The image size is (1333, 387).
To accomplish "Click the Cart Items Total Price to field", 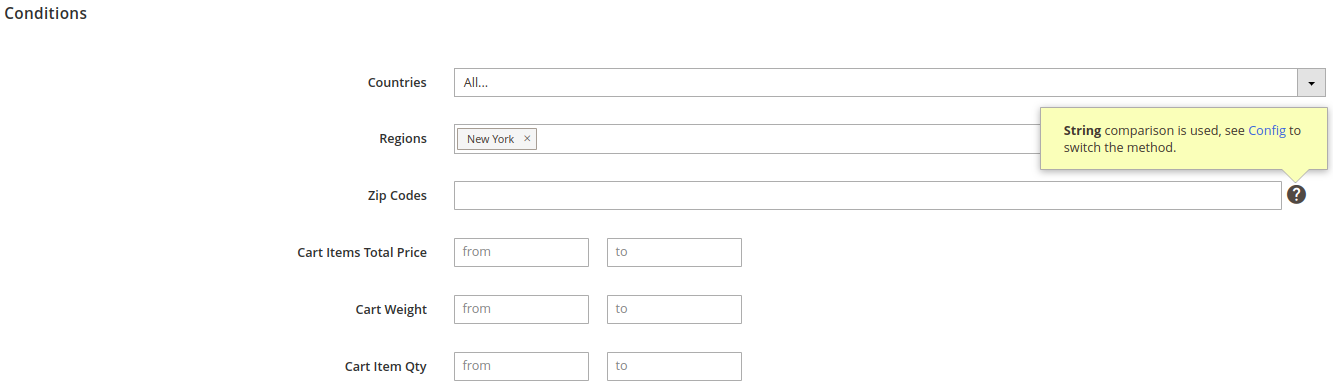I will click(674, 252).
